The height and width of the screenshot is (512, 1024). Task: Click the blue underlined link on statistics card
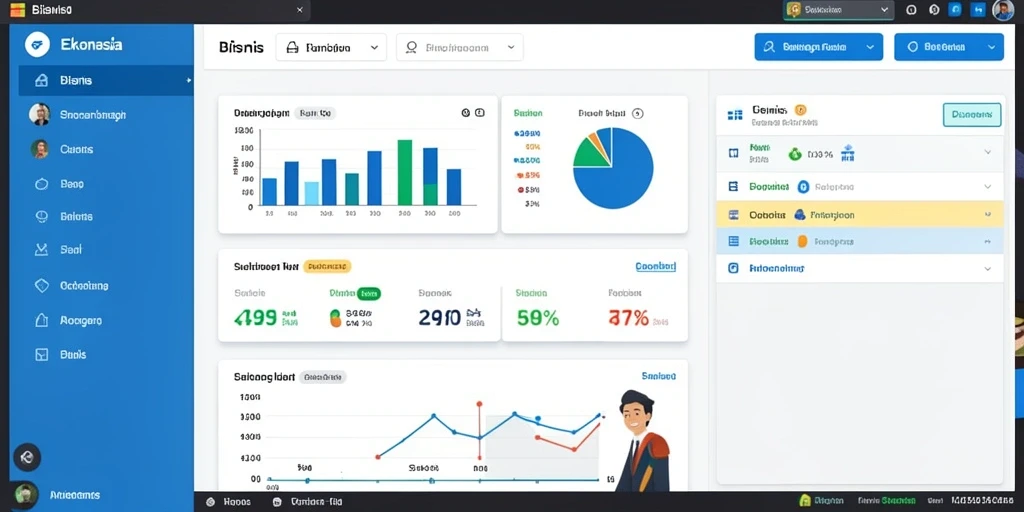(x=656, y=266)
